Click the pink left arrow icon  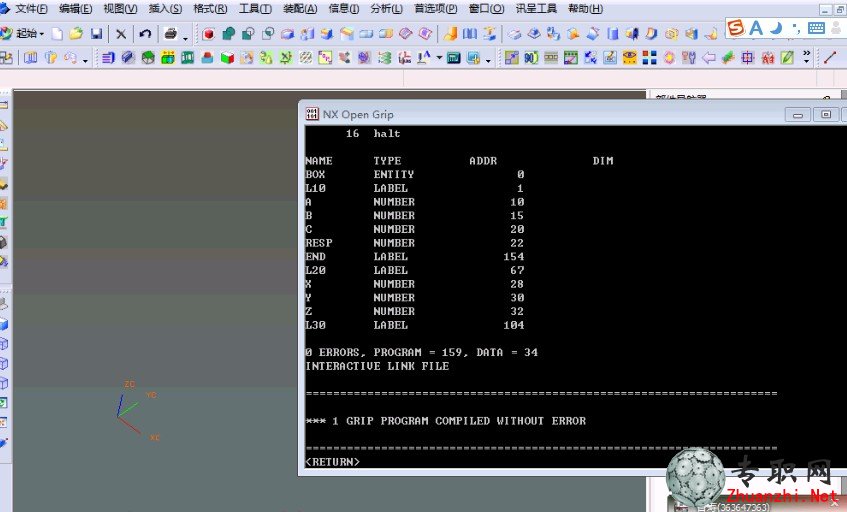click(x=708, y=57)
